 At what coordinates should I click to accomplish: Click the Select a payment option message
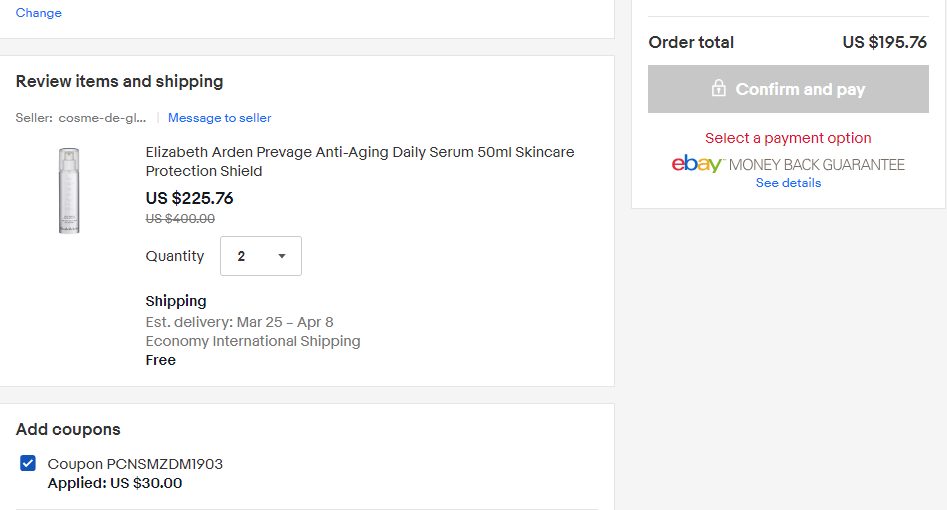pyautogui.click(x=788, y=138)
